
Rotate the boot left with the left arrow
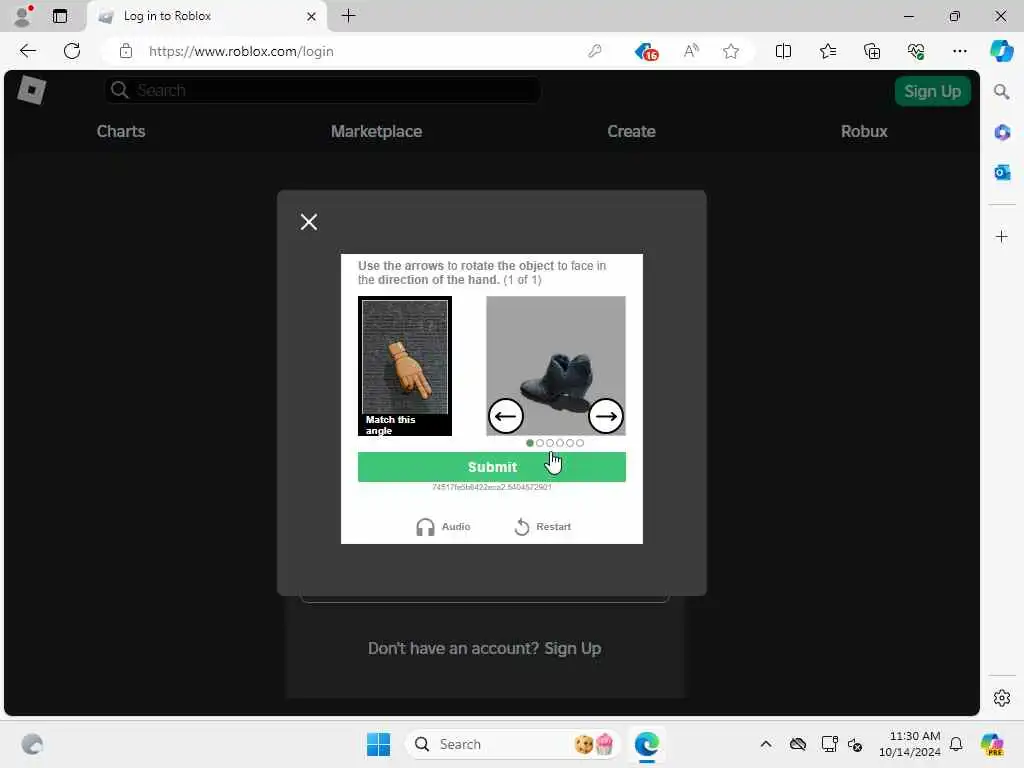click(505, 416)
